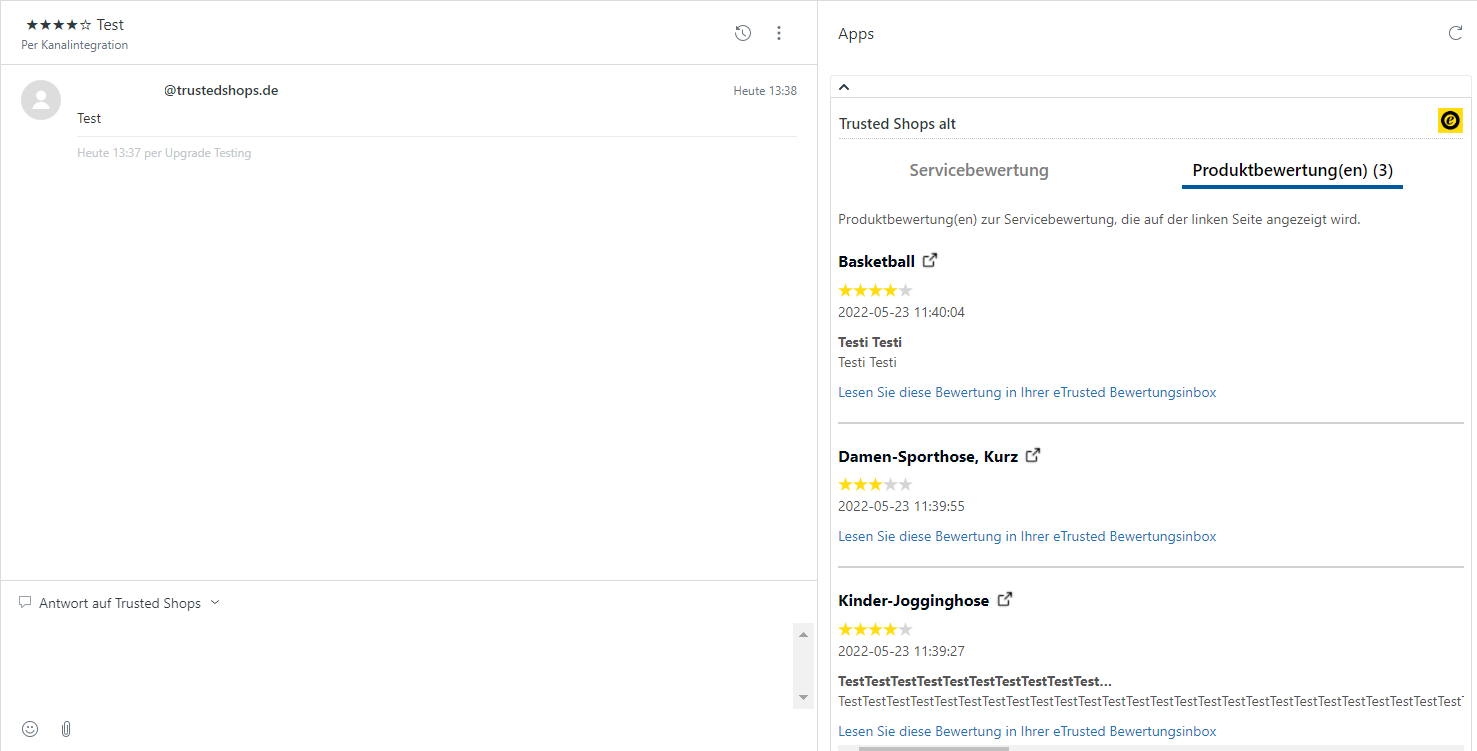The height and width of the screenshot is (751, 1477).
Task: Open the ticket history clock icon
Action: (x=742, y=33)
